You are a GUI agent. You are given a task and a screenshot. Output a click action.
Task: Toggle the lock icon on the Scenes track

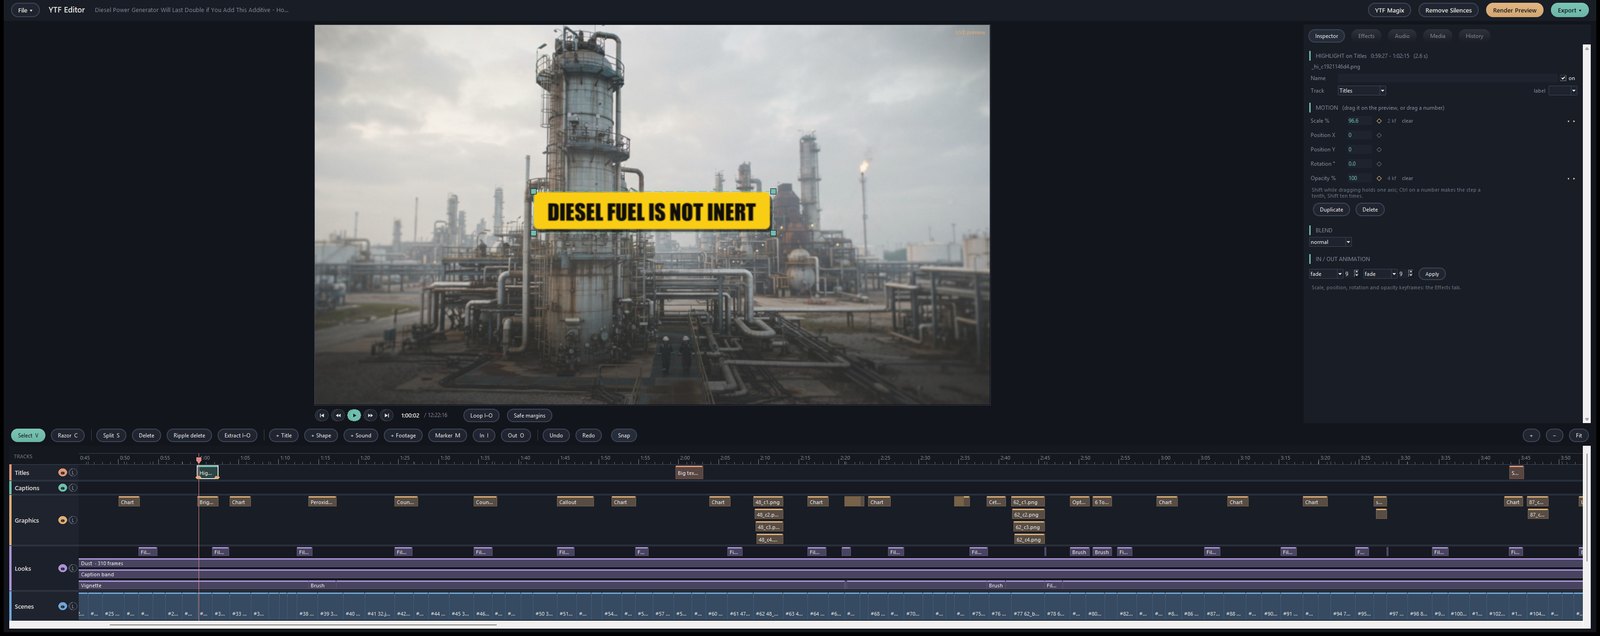pyautogui.click(x=73, y=606)
